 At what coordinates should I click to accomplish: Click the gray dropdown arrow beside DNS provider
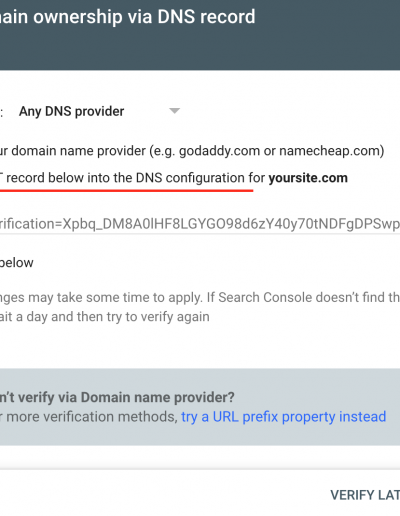pyautogui.click(x=174, y=111)
